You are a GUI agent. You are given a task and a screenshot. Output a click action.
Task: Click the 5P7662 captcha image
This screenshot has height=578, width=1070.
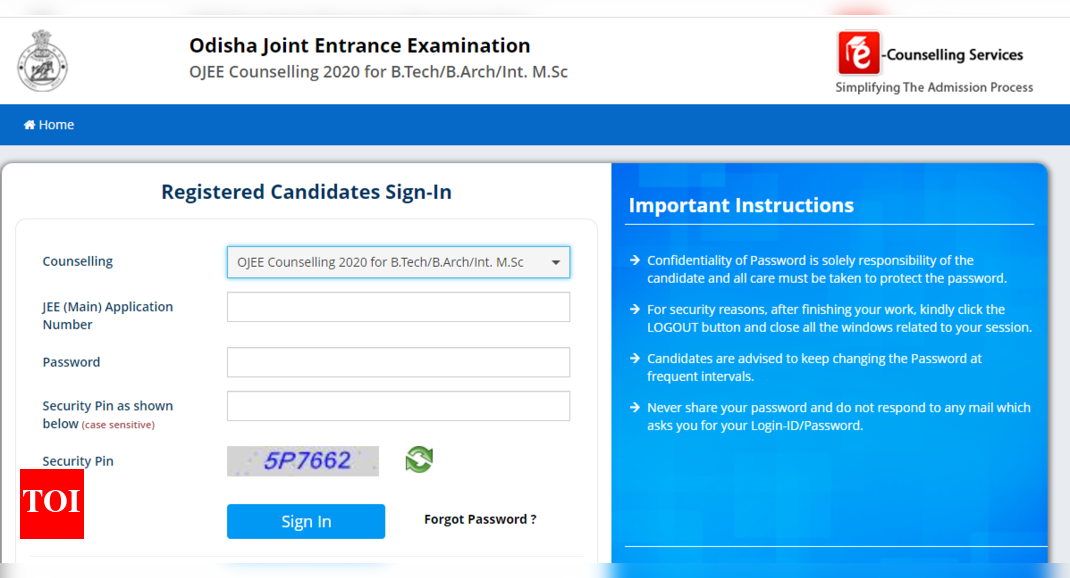pyautogui.click(x=303, y=461)
